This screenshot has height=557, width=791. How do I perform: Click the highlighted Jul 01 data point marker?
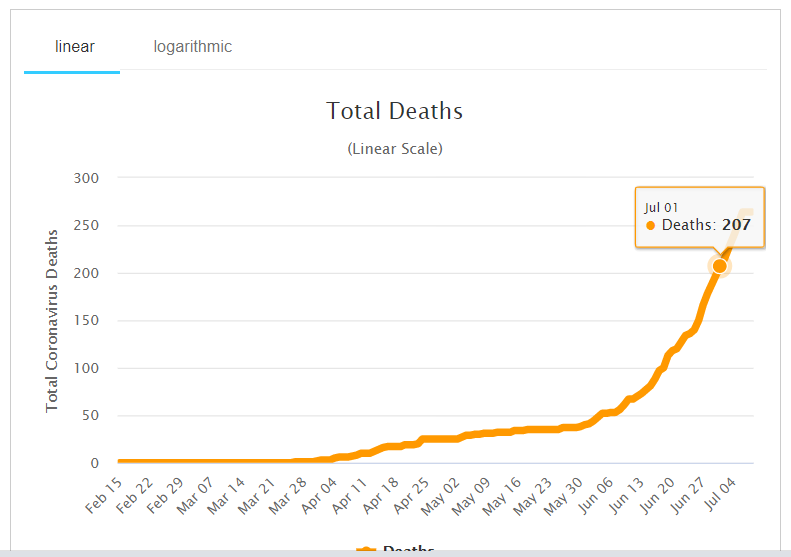719,266
